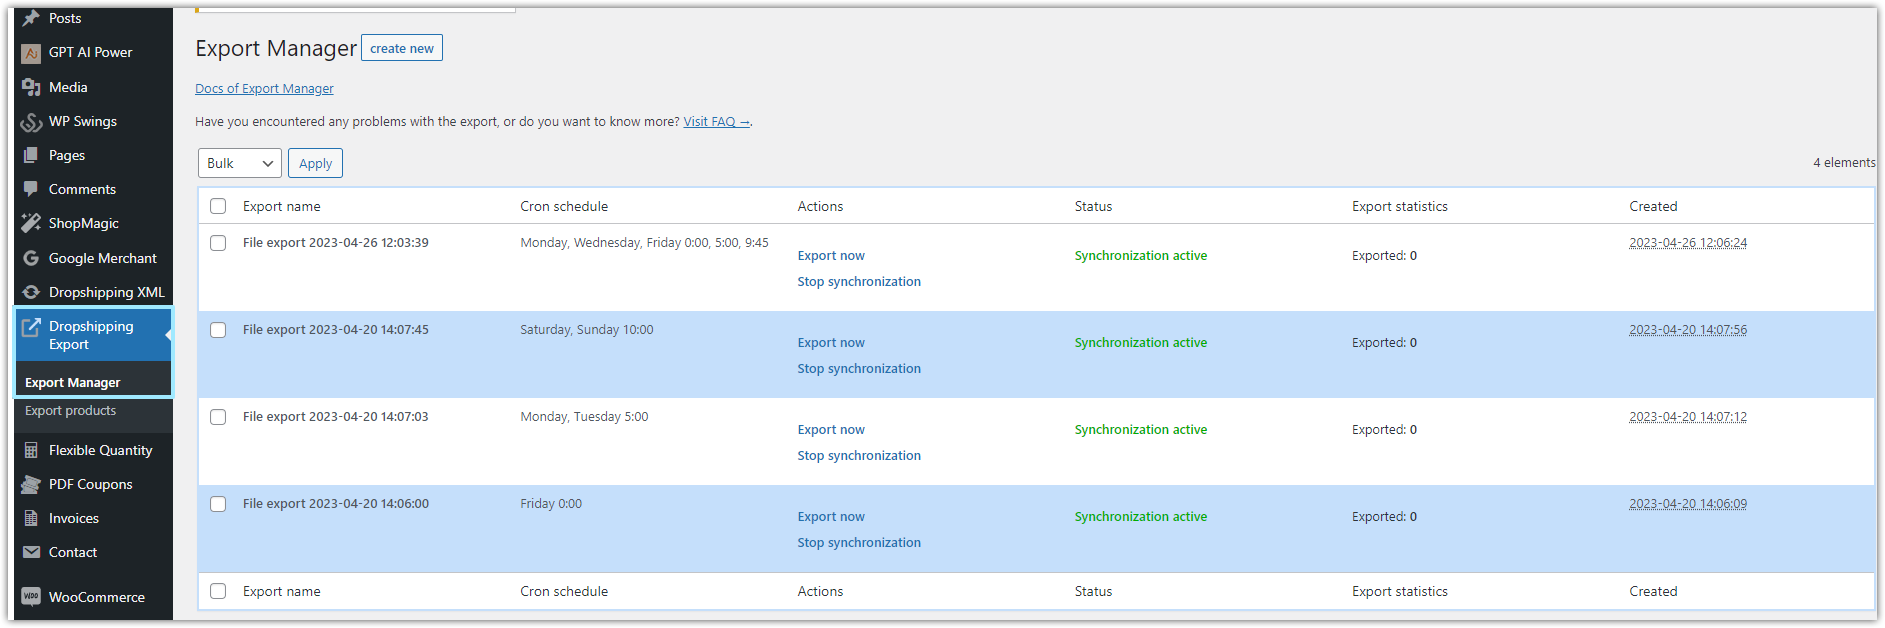
Task: Click the Posts pin icon in sidebar
Action: pyautogui.click(x=31, y=18)
